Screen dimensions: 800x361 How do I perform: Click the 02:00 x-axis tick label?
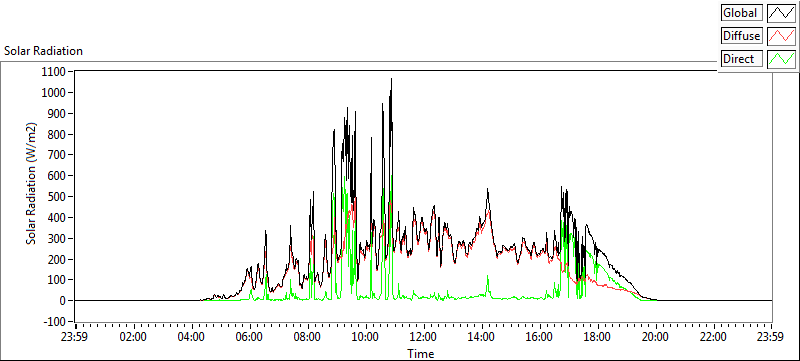tap(134, 337)
